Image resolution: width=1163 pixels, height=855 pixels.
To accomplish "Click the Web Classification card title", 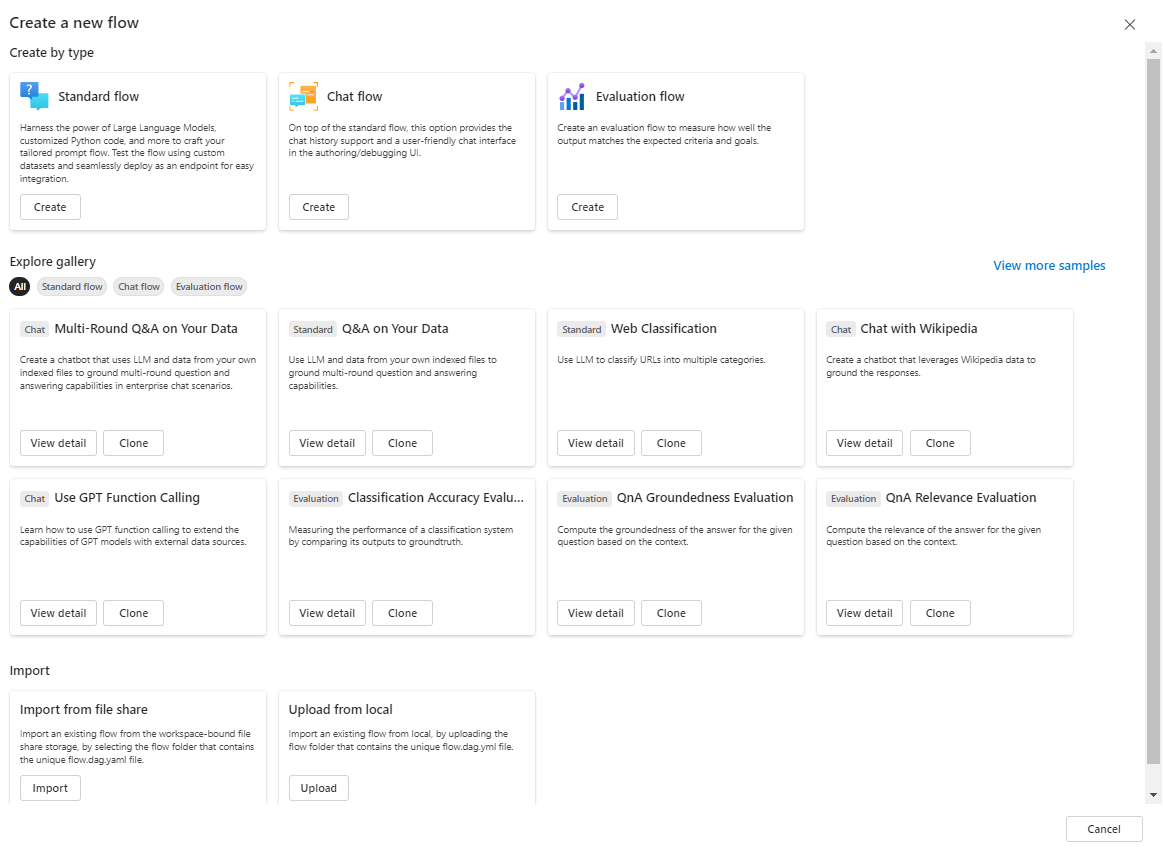I will 664,329.
